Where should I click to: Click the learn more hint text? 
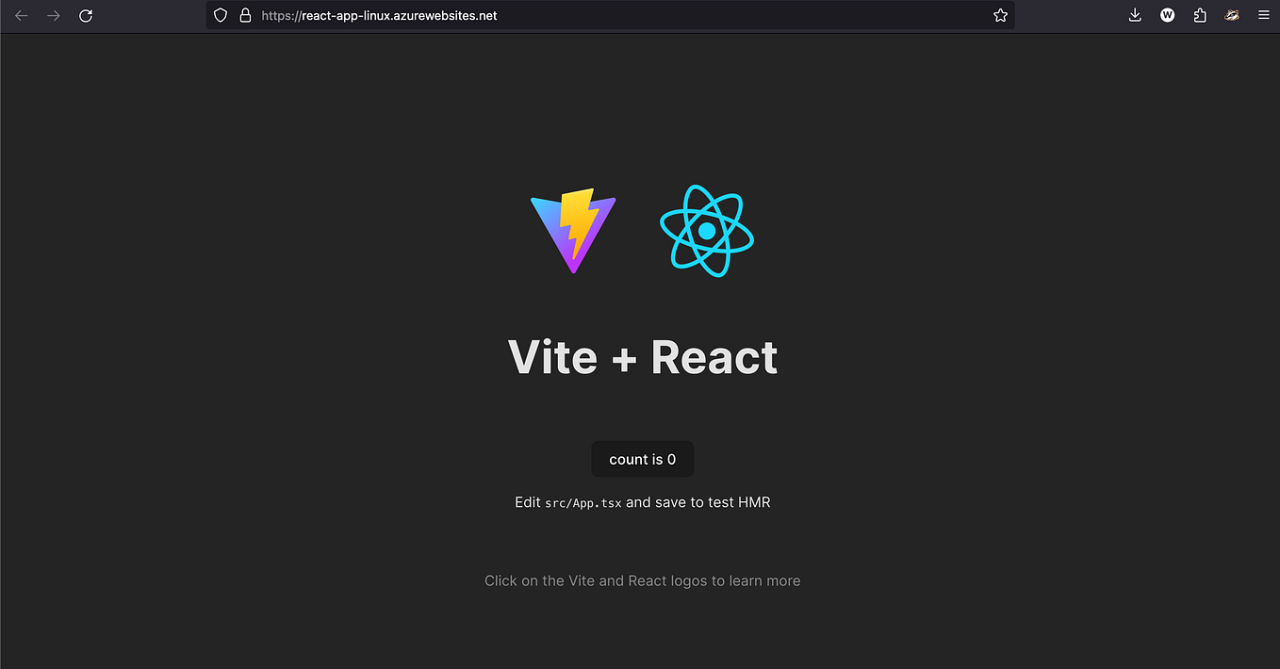(x=642, y=580)
